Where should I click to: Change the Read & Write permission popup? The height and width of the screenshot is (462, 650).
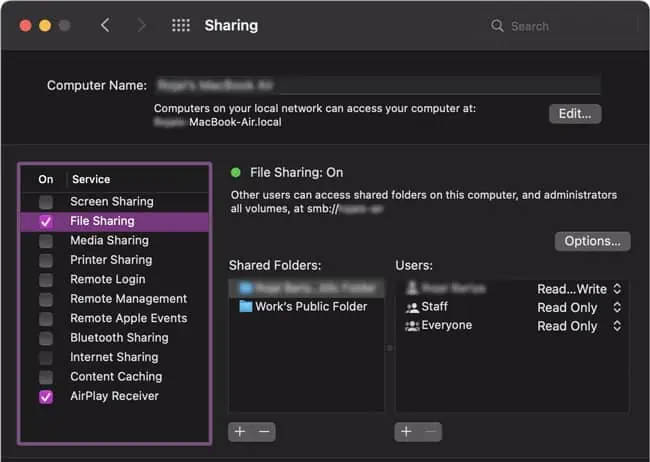[617, 289]
